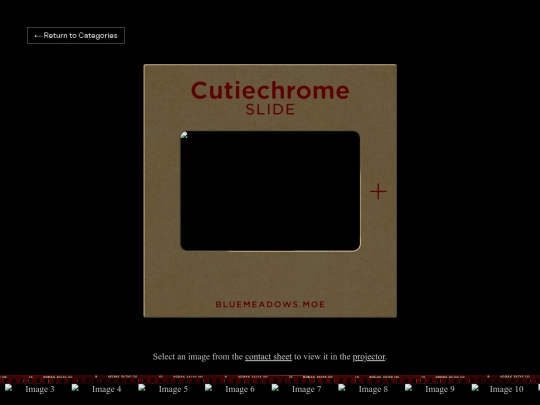Click the SLIDE label under Cutiechrome
The width and height of the screenshot is (540, 405).
tap(270, 110)
